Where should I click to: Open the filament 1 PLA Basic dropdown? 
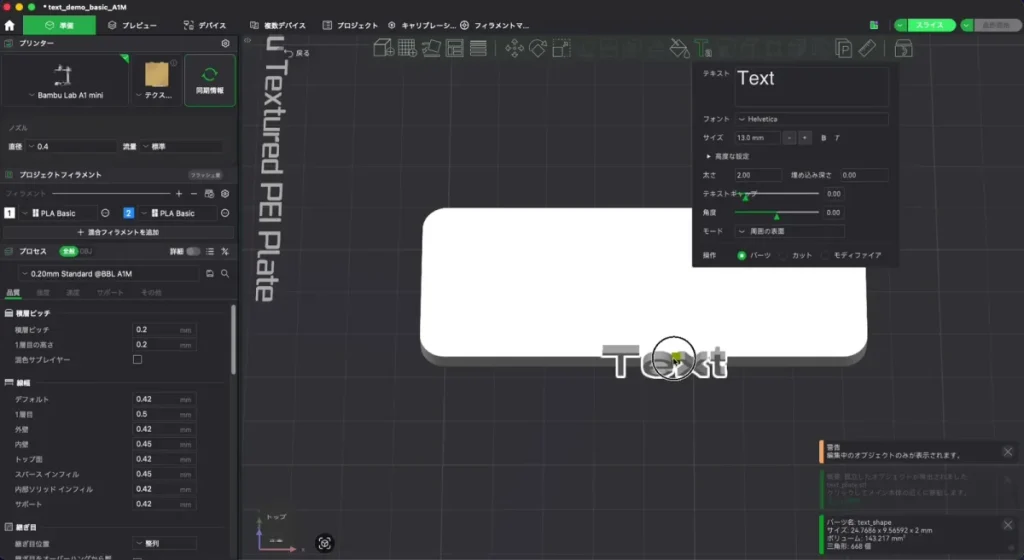[59, 213]
